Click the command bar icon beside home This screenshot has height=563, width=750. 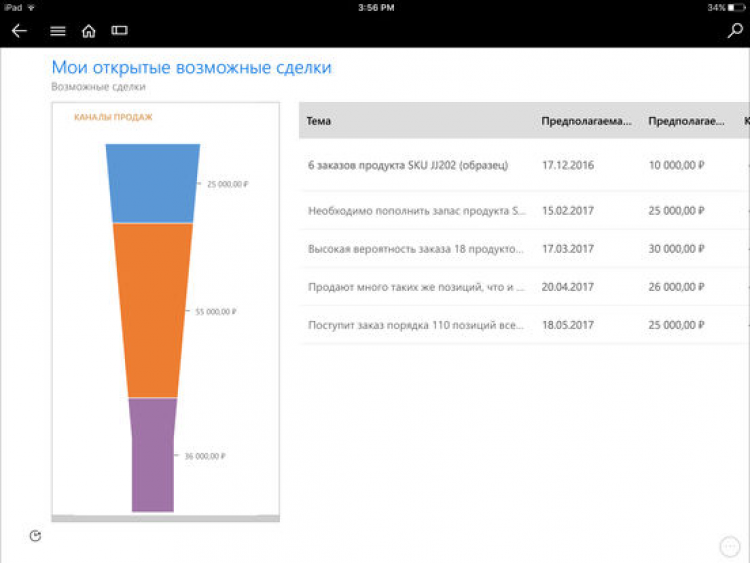click(x=119, y=31)
